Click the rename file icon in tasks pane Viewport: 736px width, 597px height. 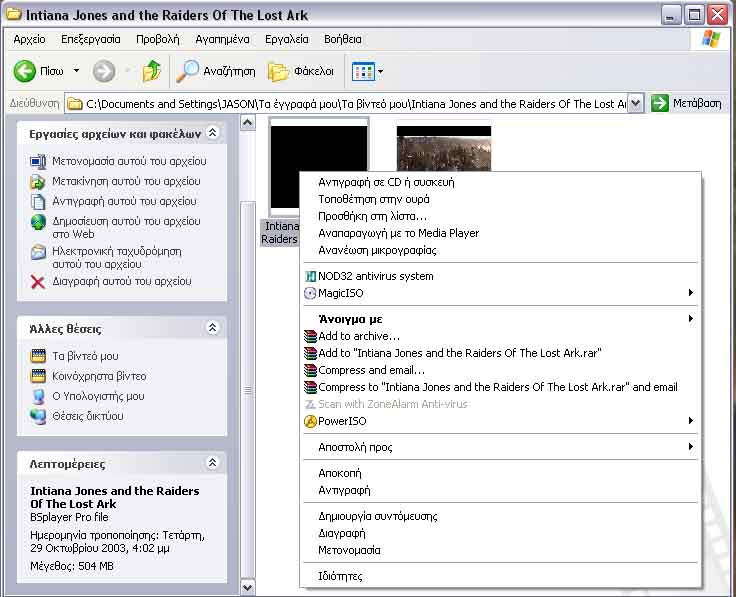click(x=38, y=162)
